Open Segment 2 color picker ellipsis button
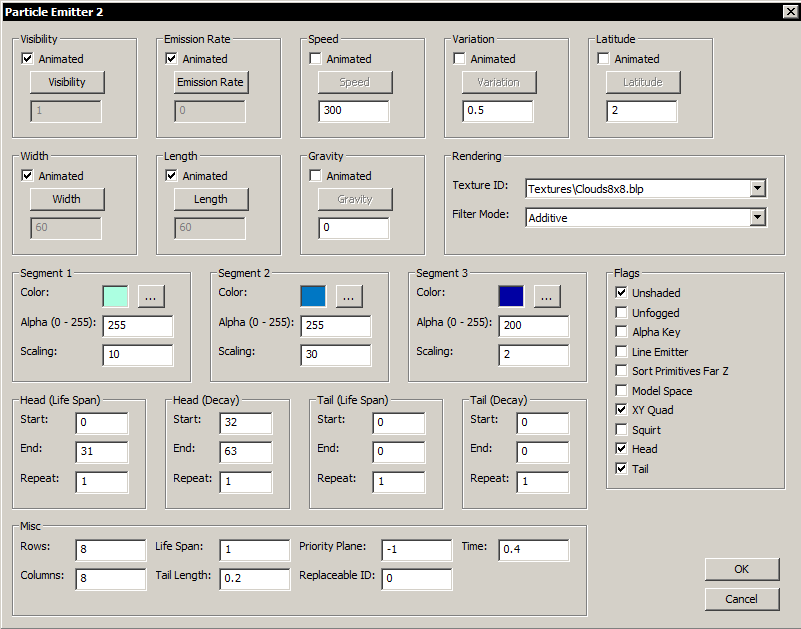 [348, 296]
